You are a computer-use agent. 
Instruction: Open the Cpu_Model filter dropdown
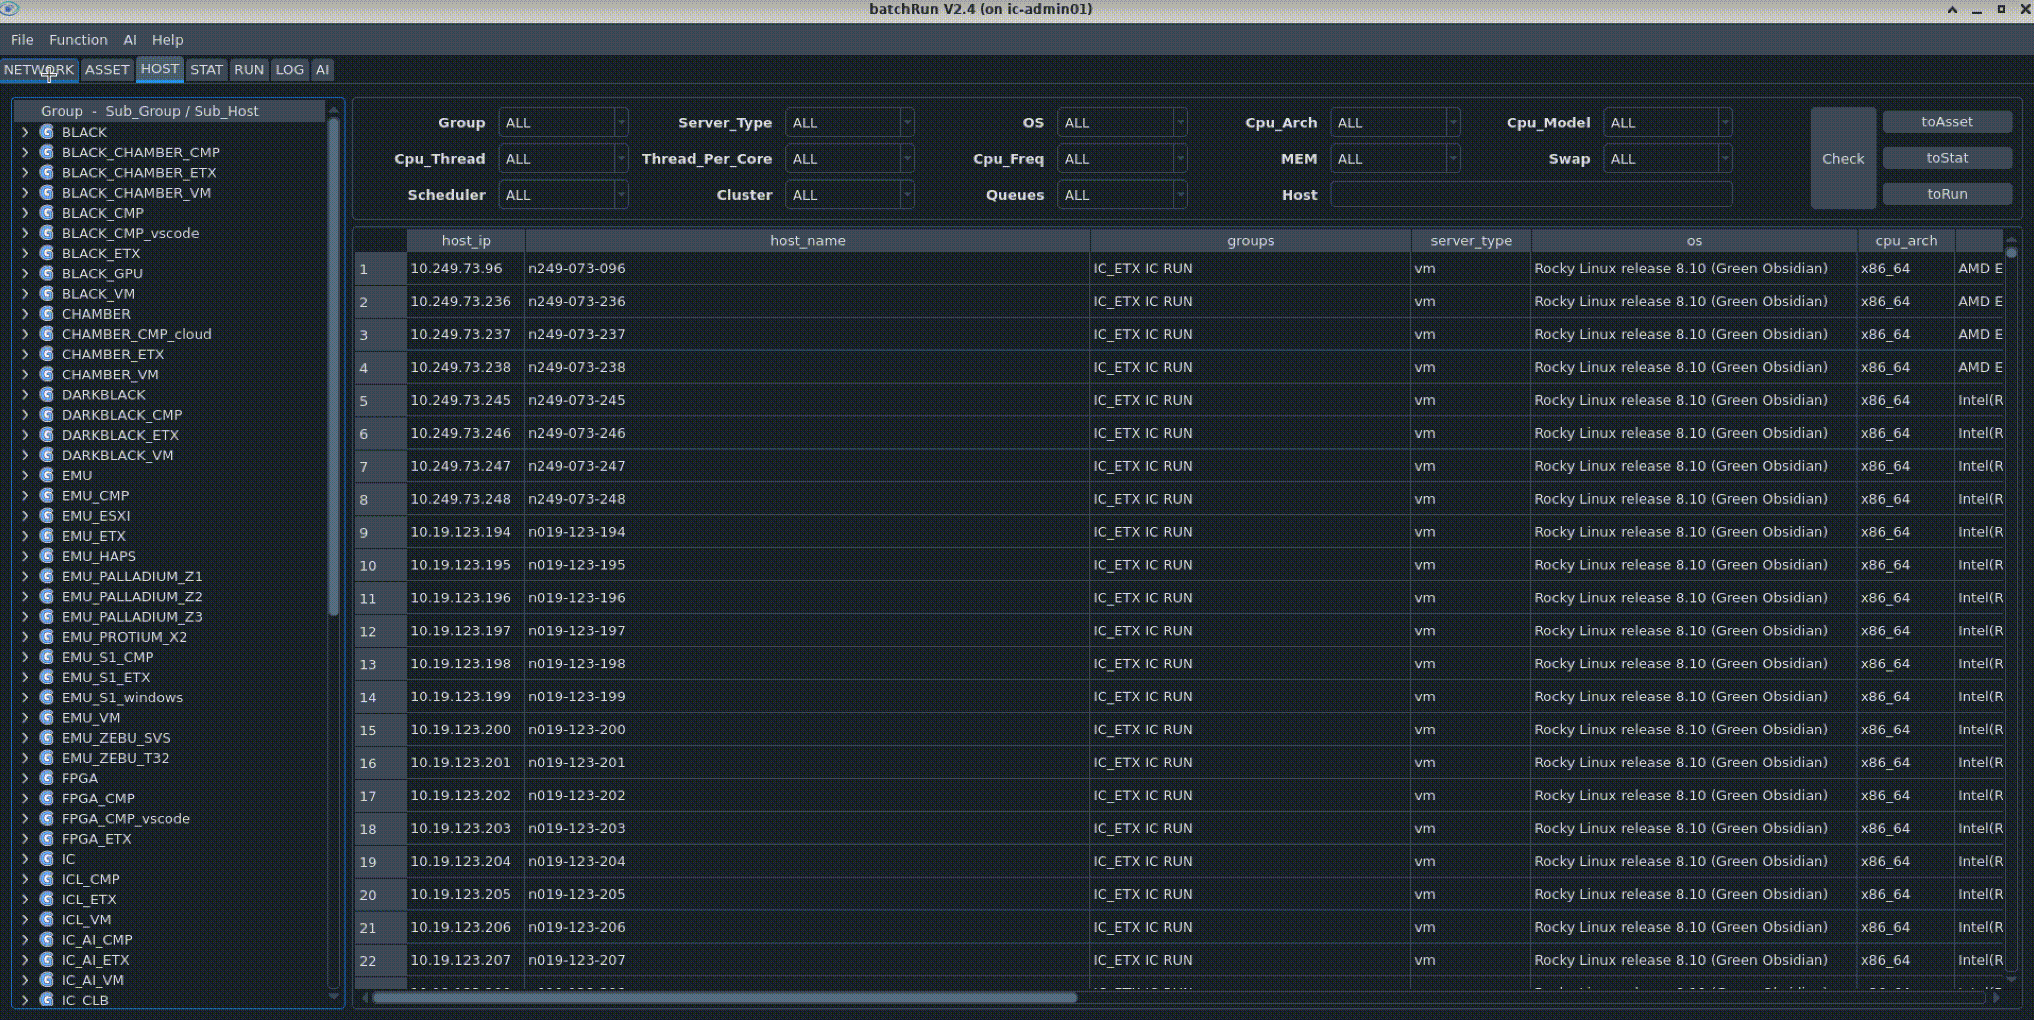1668,123
